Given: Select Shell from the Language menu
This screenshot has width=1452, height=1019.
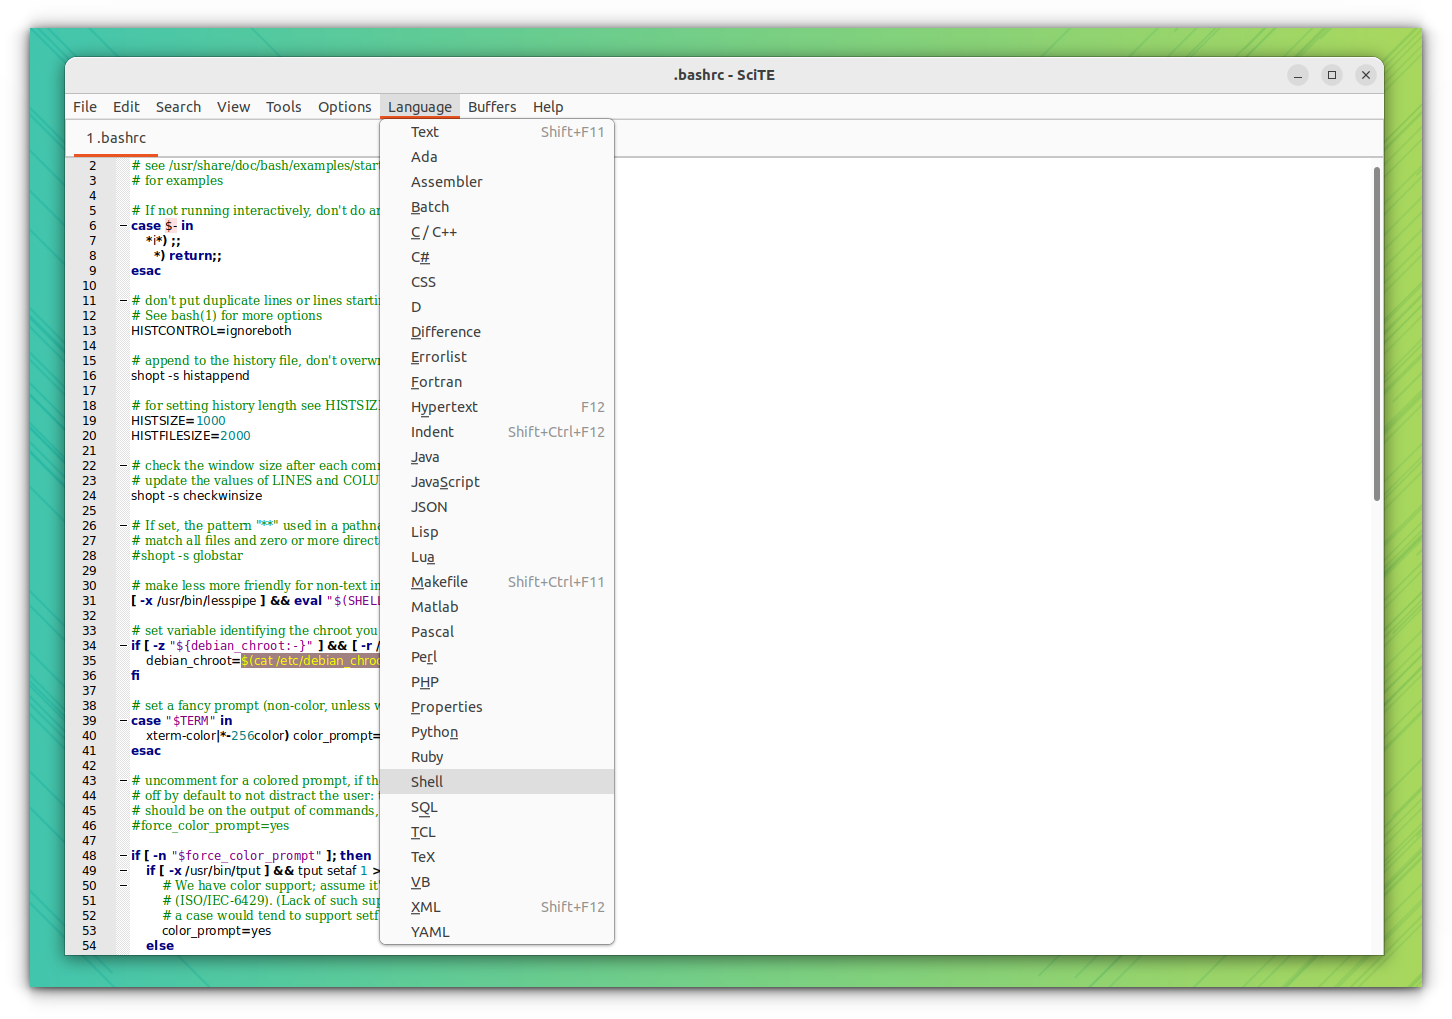Looking at the screenshot, I should click(x=426, y=781).
